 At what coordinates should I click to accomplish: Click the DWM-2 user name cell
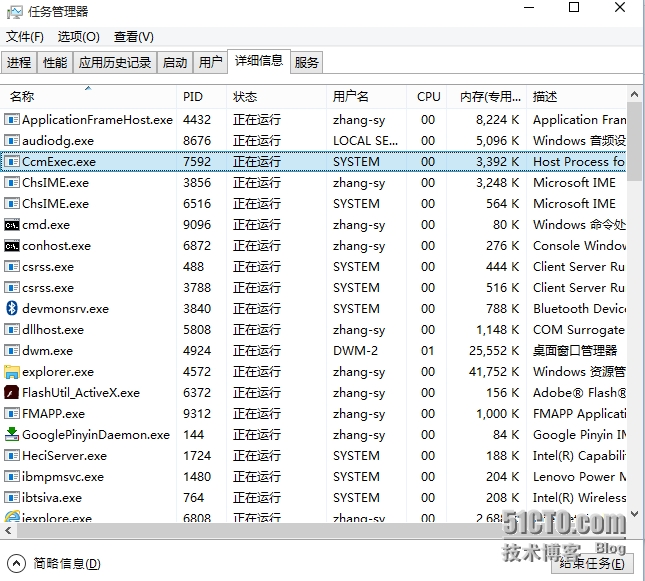[355, 351]
